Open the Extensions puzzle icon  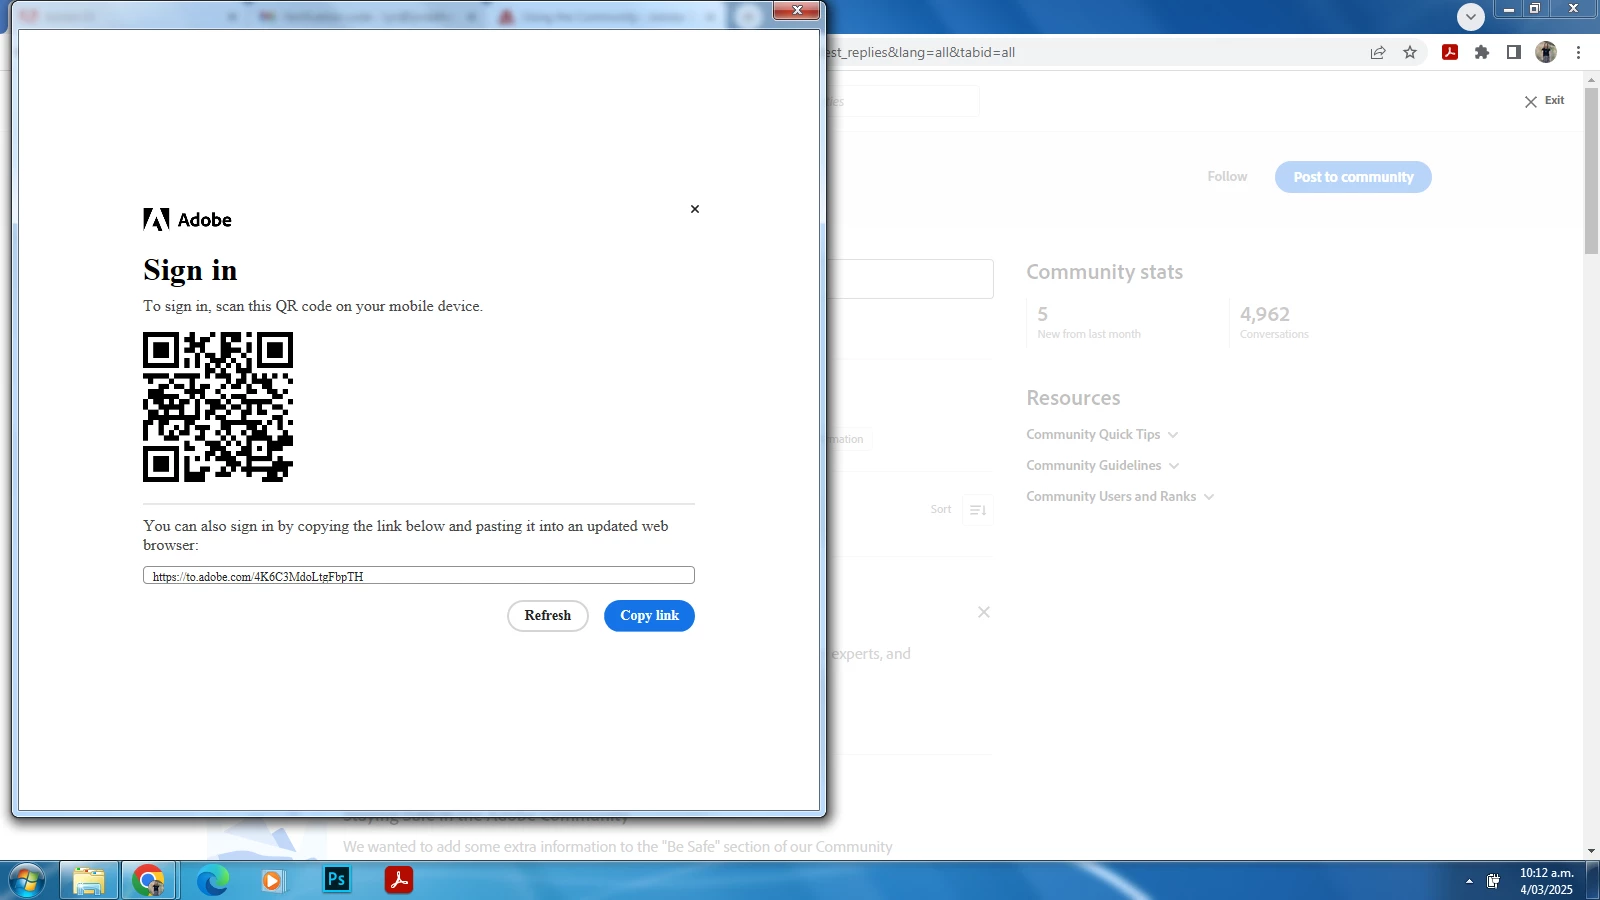1482,52
